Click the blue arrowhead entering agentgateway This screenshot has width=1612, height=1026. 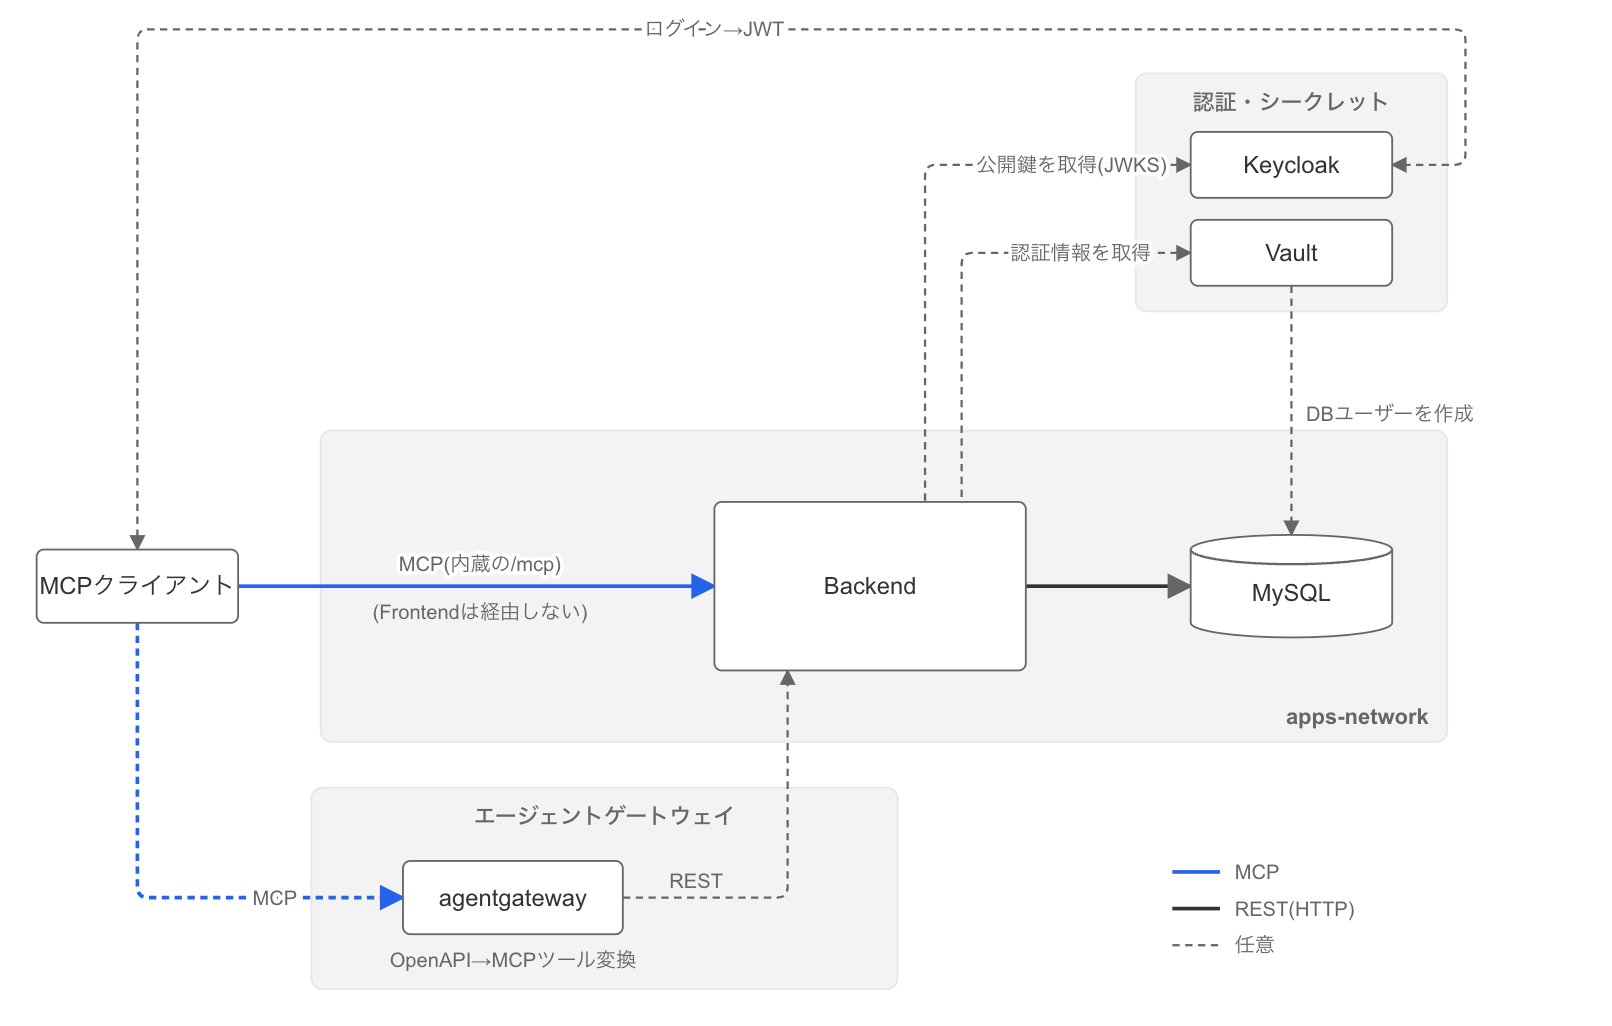pyautogui.click(x=392, y=898)
